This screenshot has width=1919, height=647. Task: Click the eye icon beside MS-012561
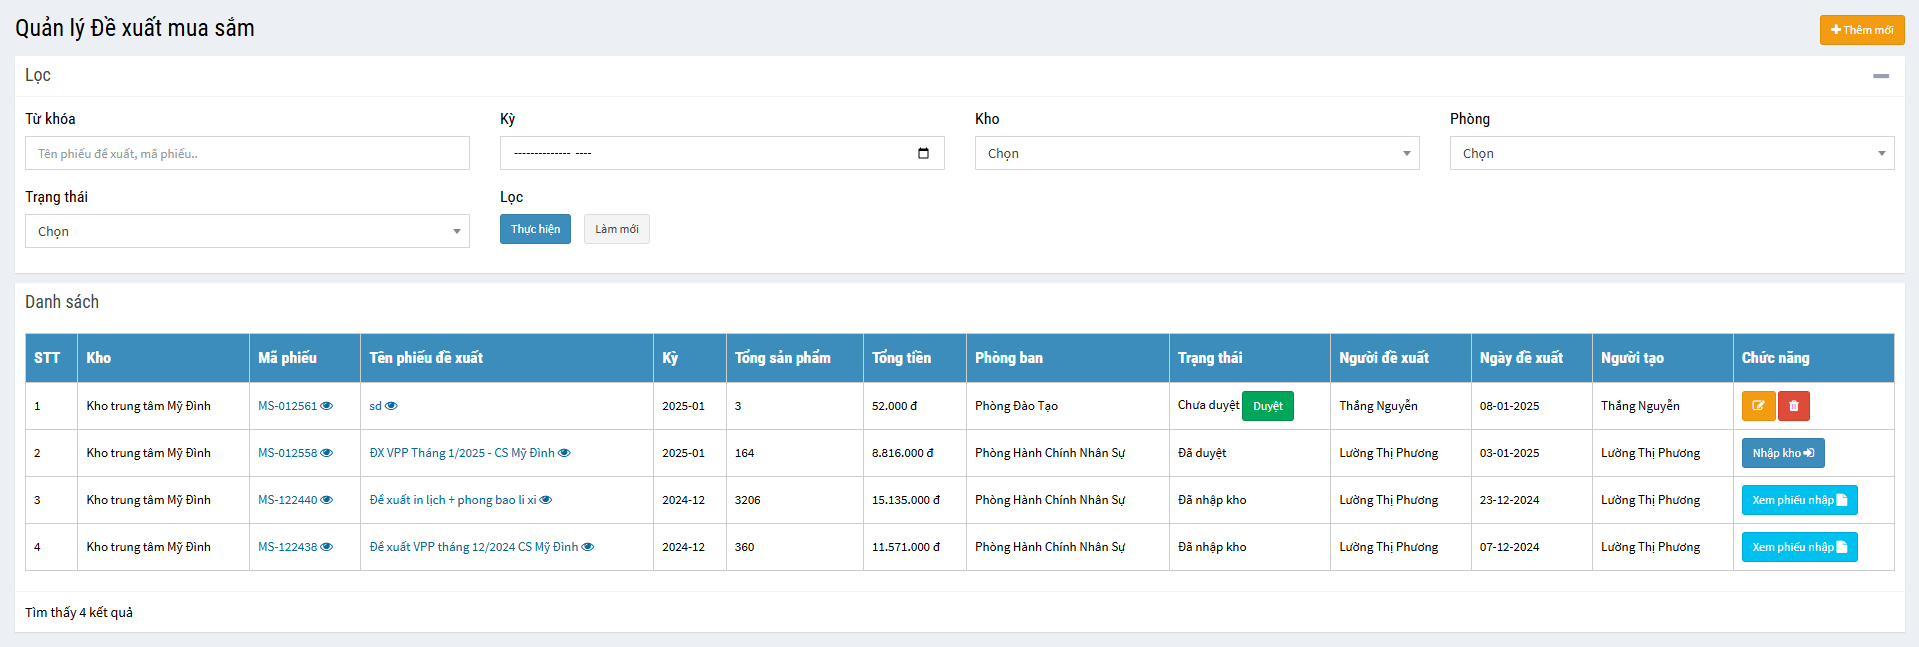point(327,406)
